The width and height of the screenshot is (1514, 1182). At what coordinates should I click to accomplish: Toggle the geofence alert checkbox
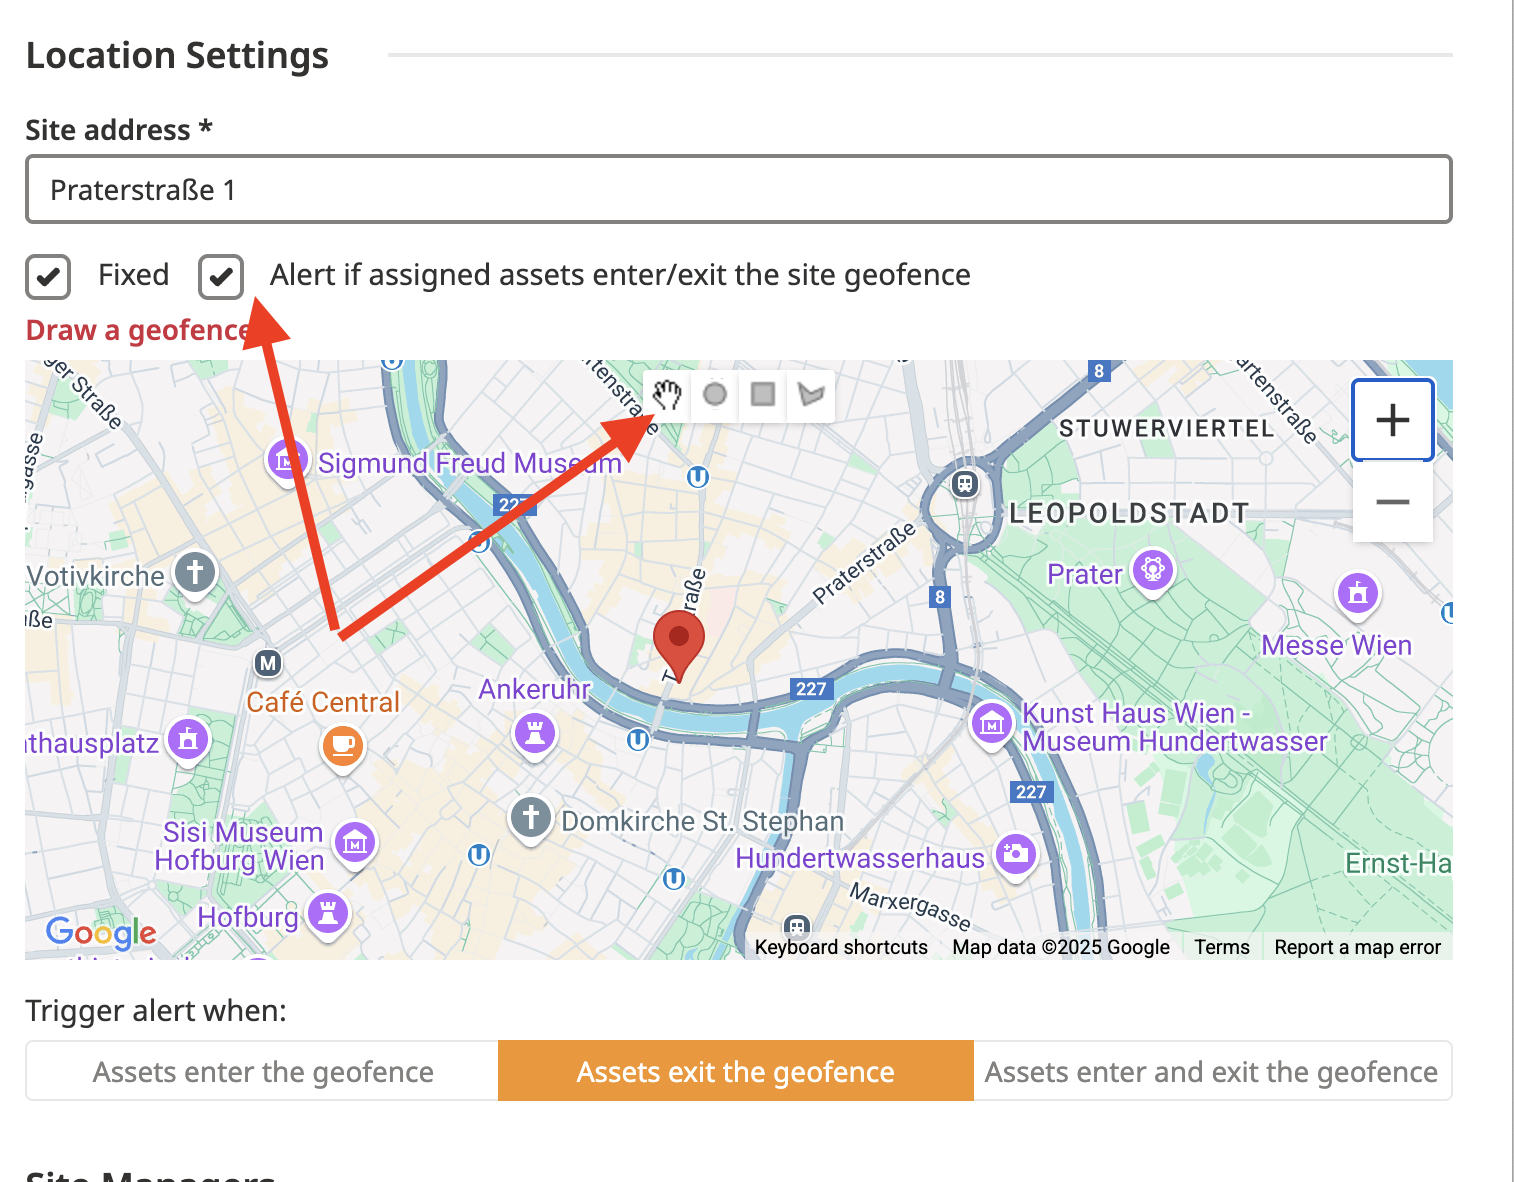pos(221,277)
